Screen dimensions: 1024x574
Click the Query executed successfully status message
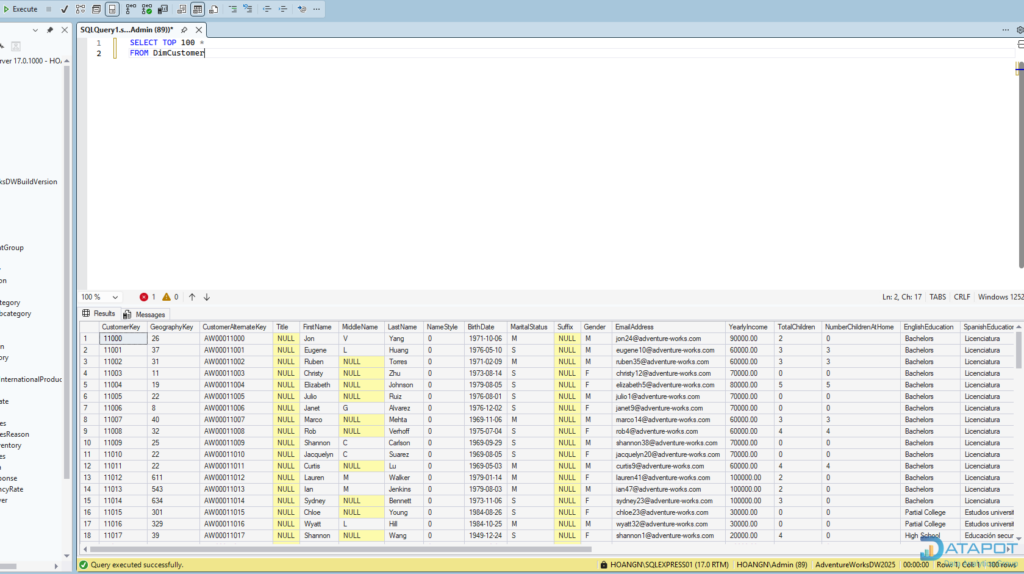pyautogui.click(x=131, y=565)
